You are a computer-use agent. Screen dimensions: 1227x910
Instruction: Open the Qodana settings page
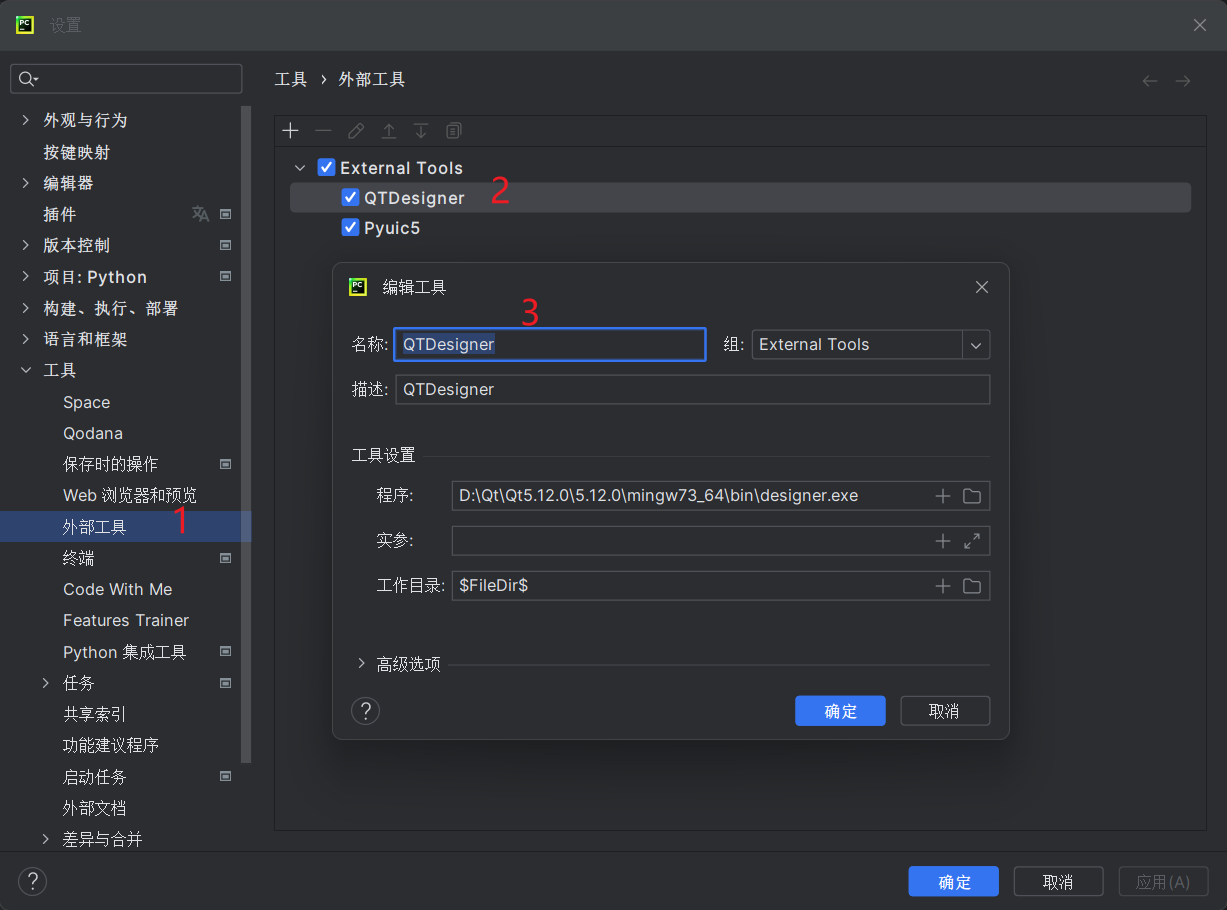tap(93, 433)
